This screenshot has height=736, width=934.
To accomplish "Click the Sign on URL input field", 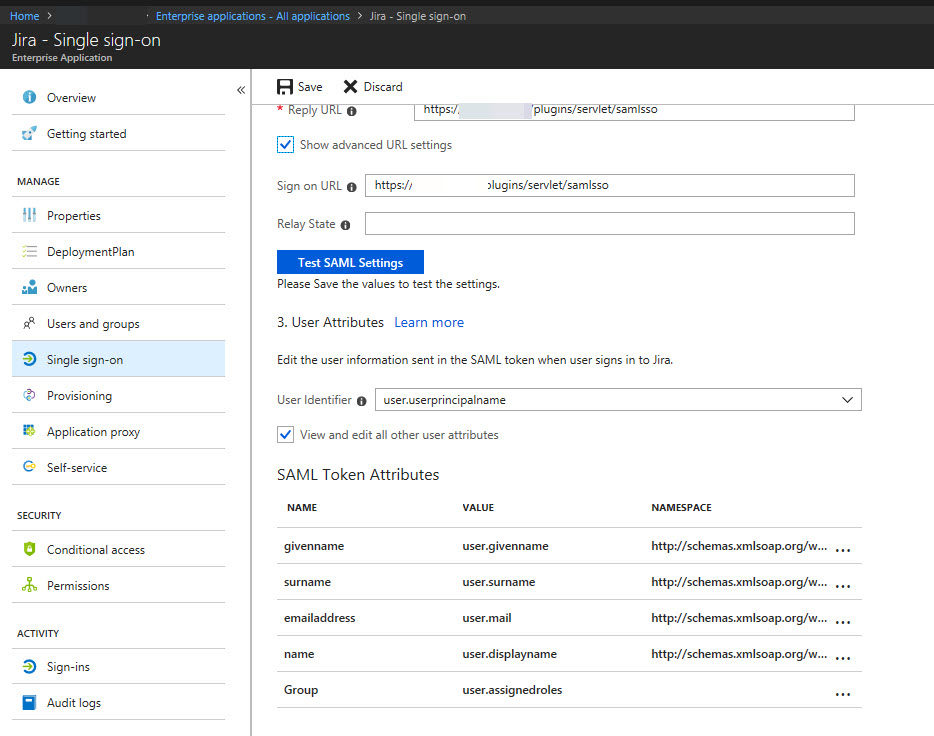I will coord(610,185).
